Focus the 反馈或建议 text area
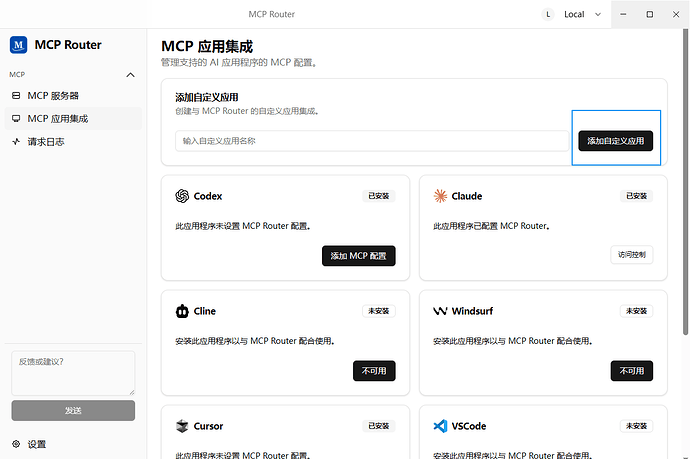This screenshot has height=459, width=690. [73, 373]
